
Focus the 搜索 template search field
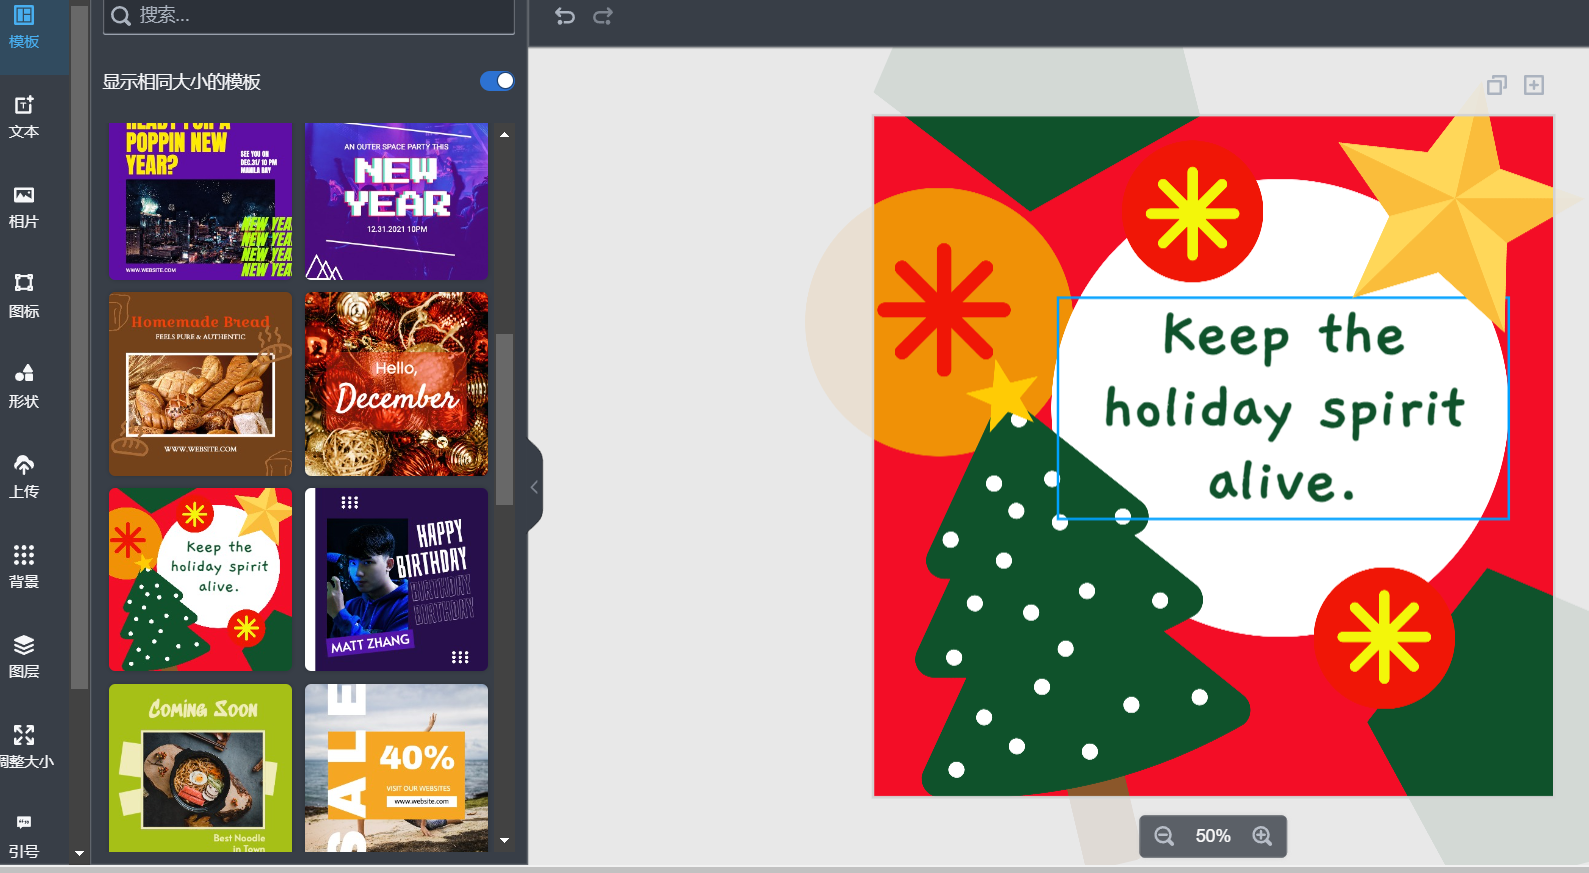[x=309, y=16]
